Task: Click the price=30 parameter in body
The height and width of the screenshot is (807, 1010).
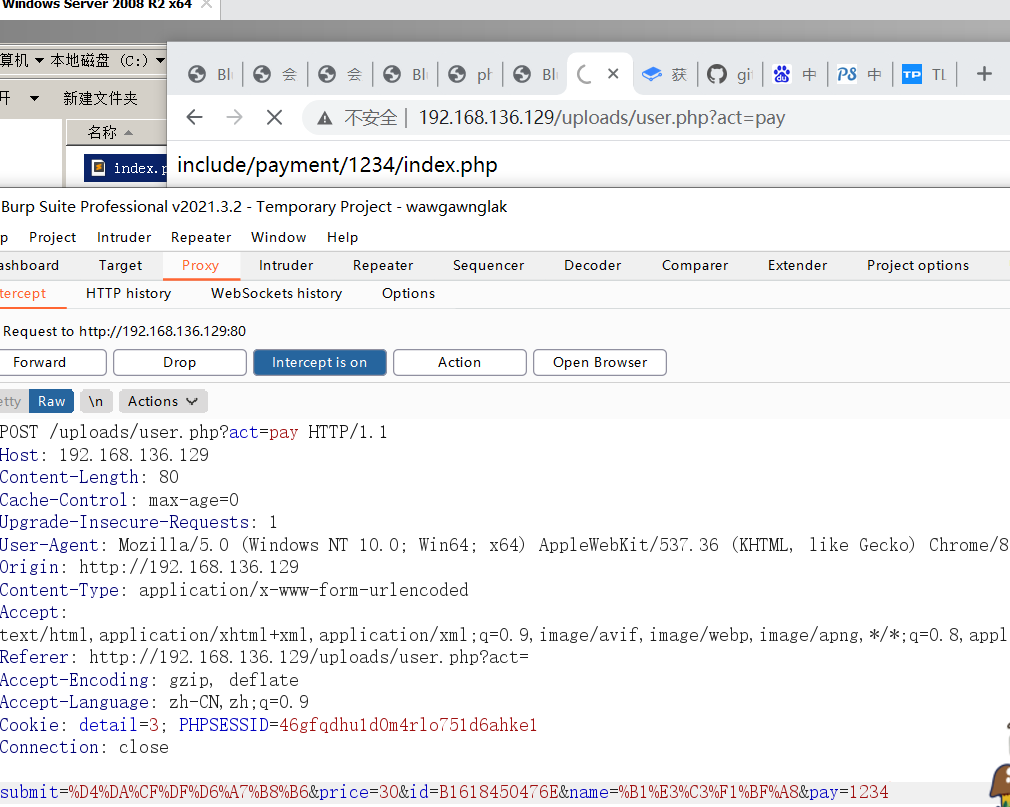Action: [359, 792]
